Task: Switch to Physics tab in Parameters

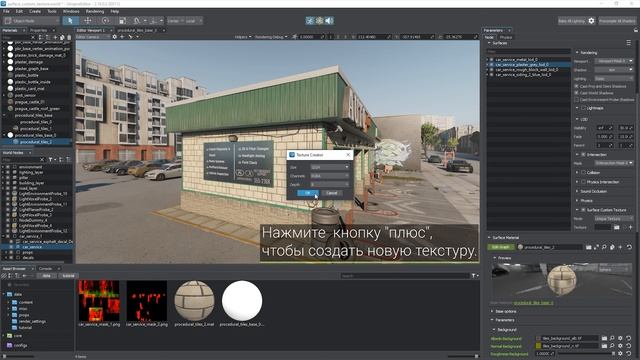Action: coord(506,37)
